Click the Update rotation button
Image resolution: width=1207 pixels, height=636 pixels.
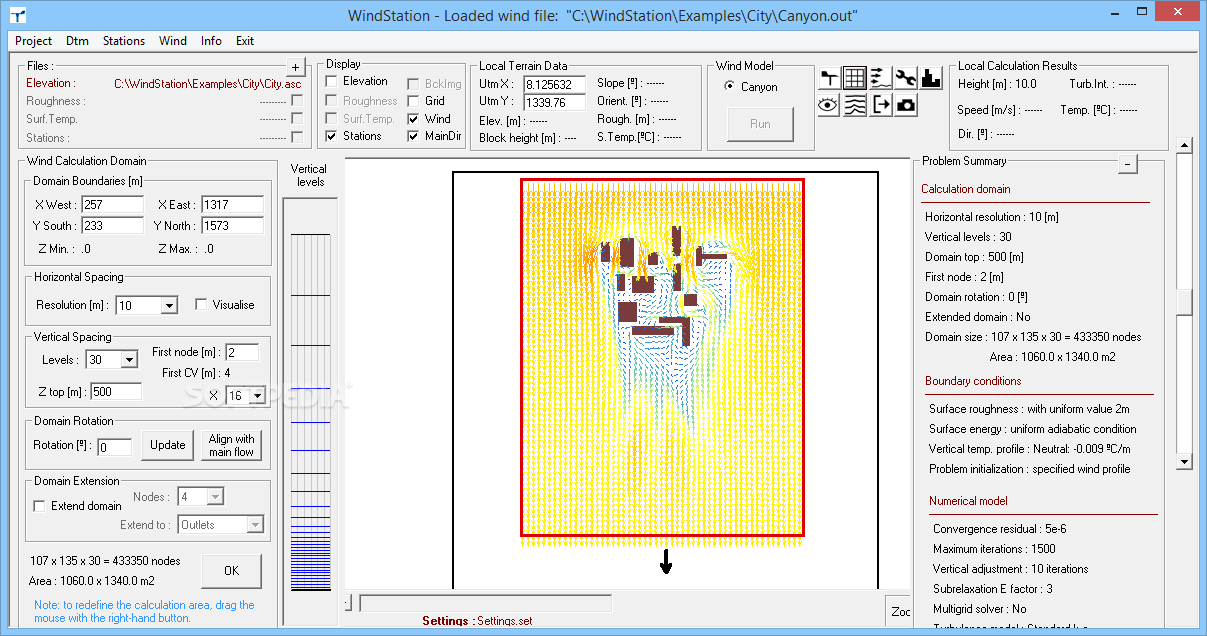pyautogui.click(x=167, y=445)
